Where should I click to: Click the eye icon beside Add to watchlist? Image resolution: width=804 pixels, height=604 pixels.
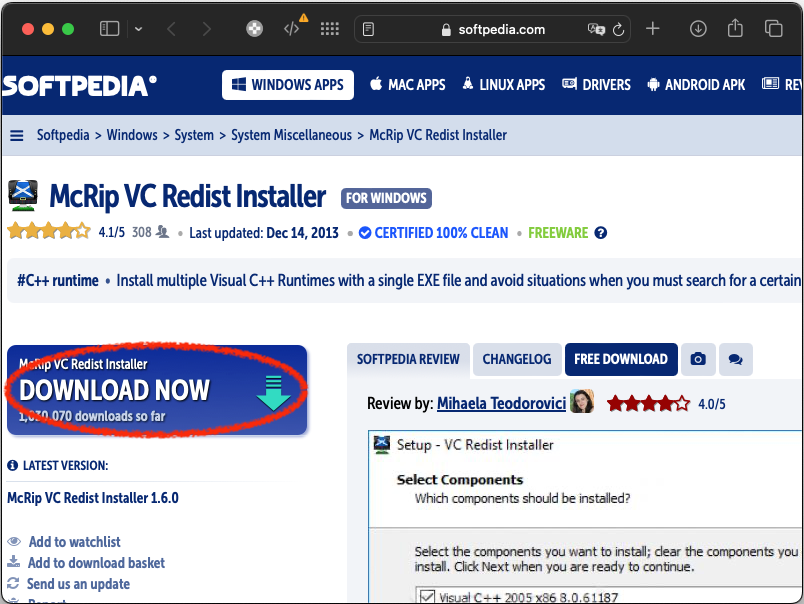(14, 541)
